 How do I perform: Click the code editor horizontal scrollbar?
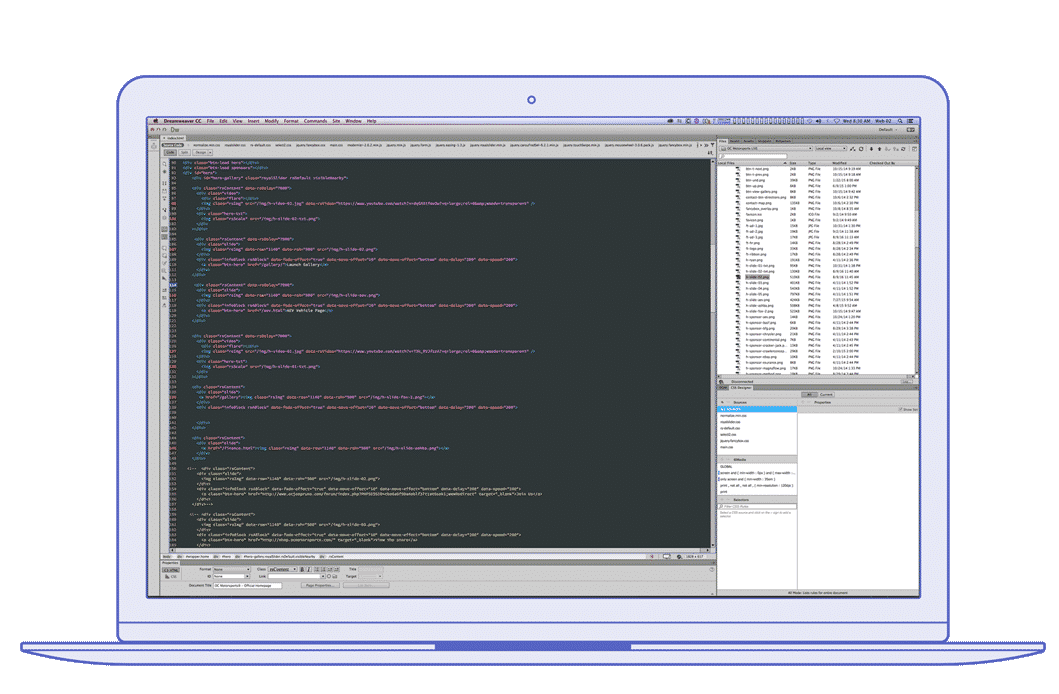click(x=439, y=550)
